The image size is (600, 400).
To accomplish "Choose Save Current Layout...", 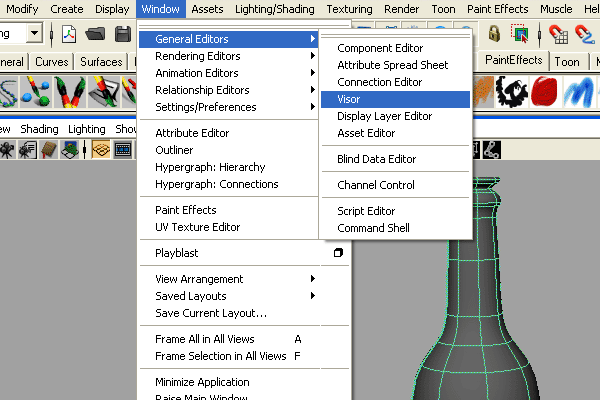I will pos(244,313).
